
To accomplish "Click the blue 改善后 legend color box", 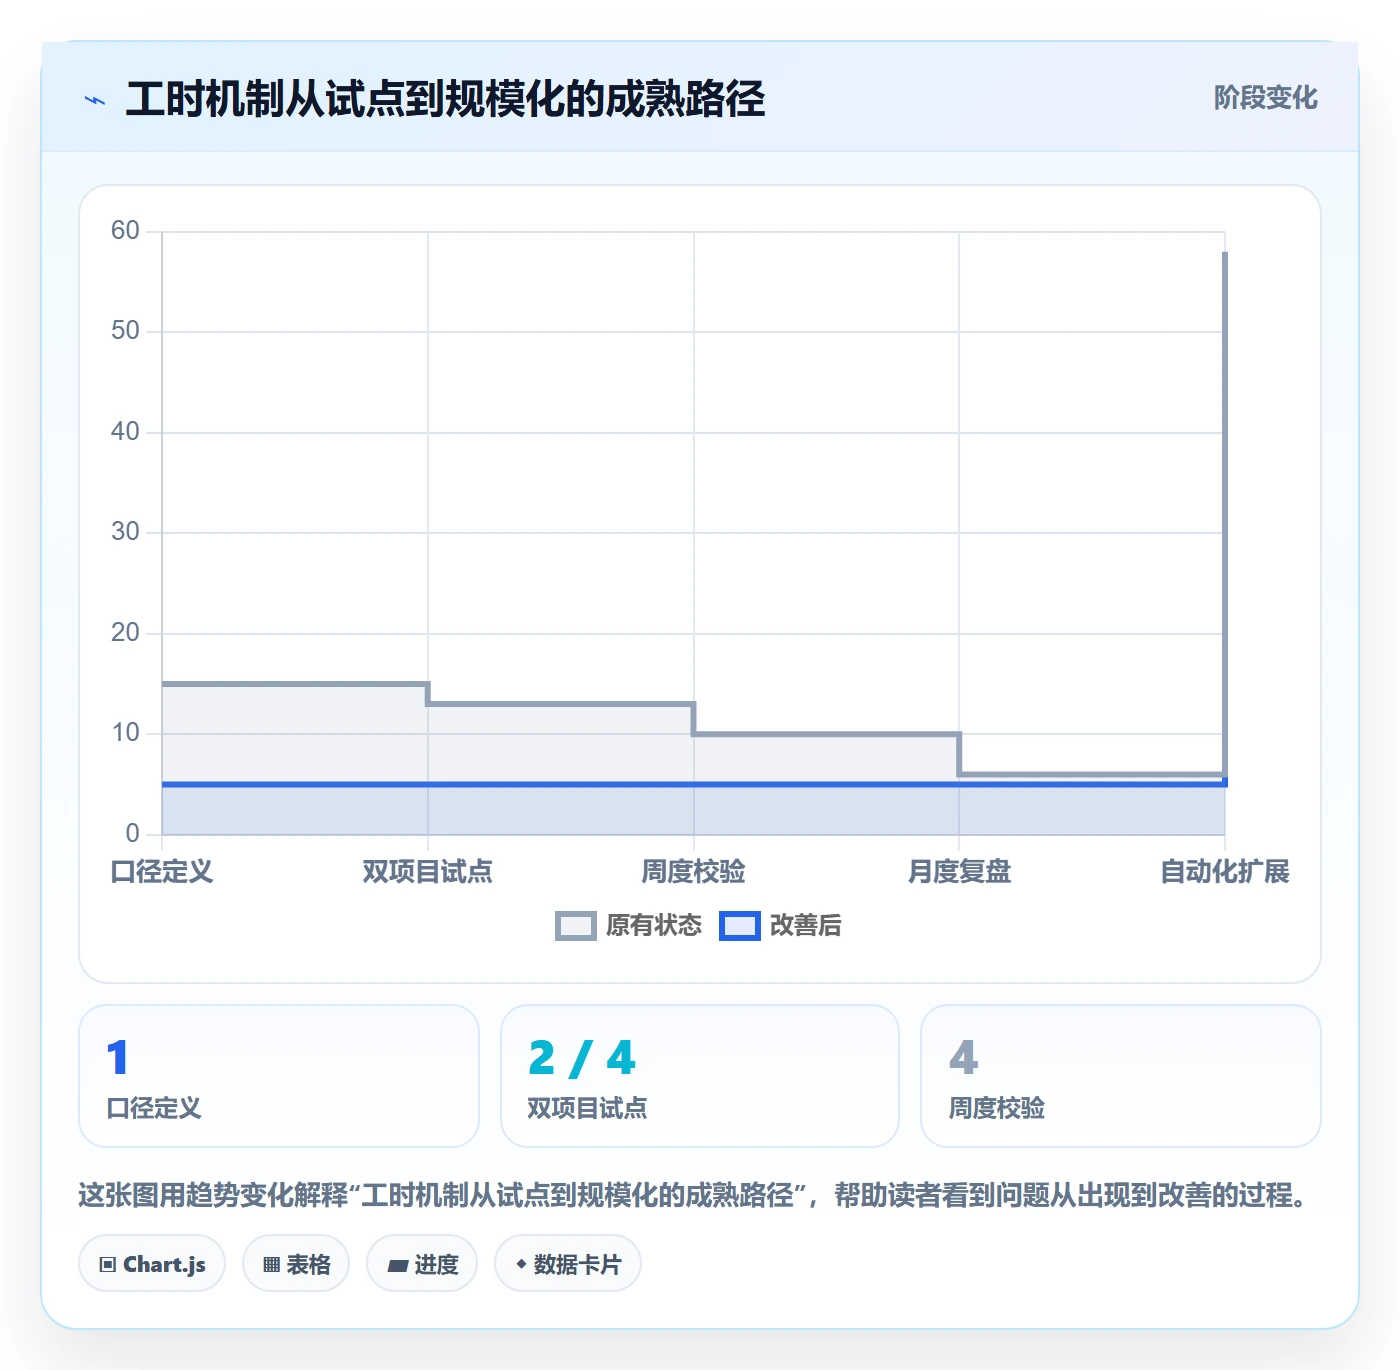I will [740, 926].
